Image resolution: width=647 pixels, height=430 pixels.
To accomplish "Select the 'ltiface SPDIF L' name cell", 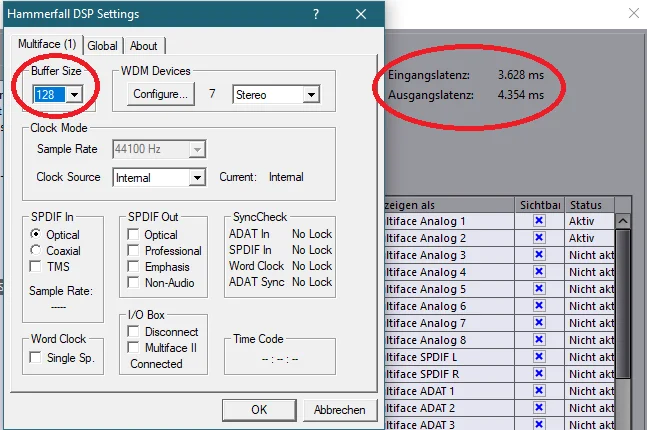I will 449,357.
